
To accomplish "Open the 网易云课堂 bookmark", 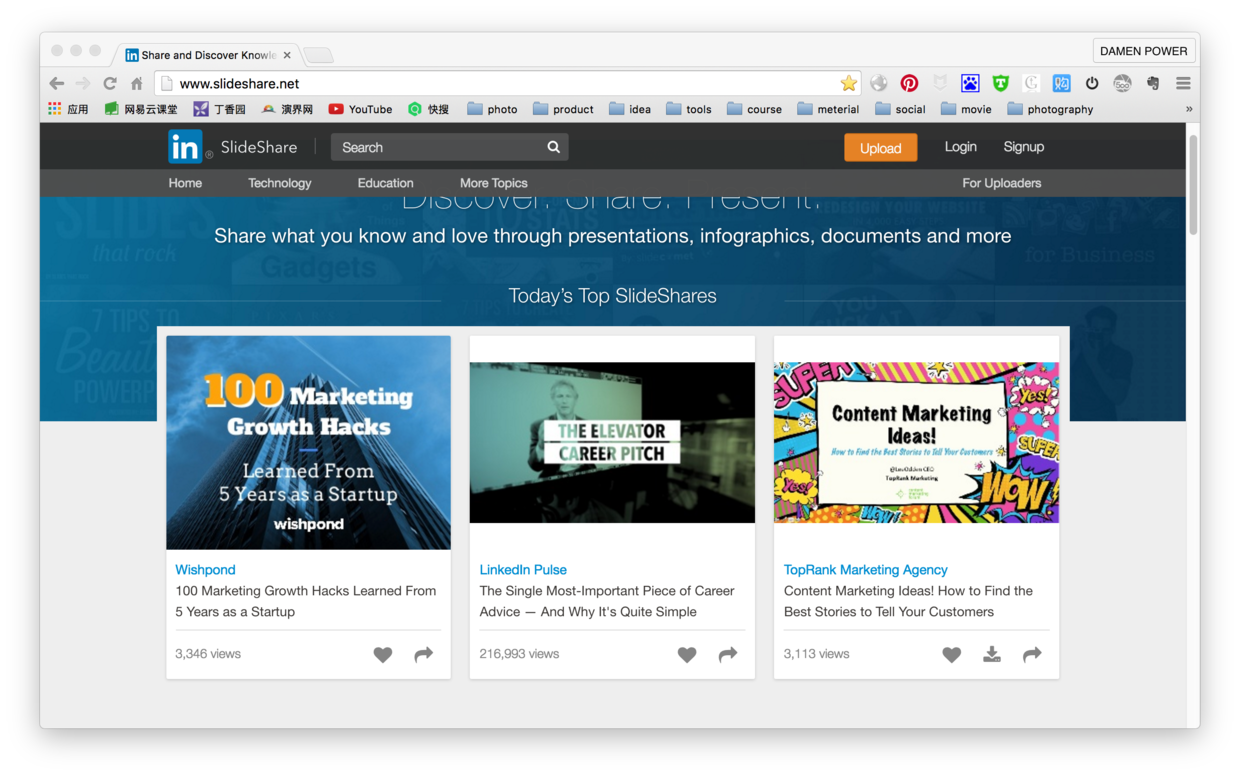I will tap(141, 109).
